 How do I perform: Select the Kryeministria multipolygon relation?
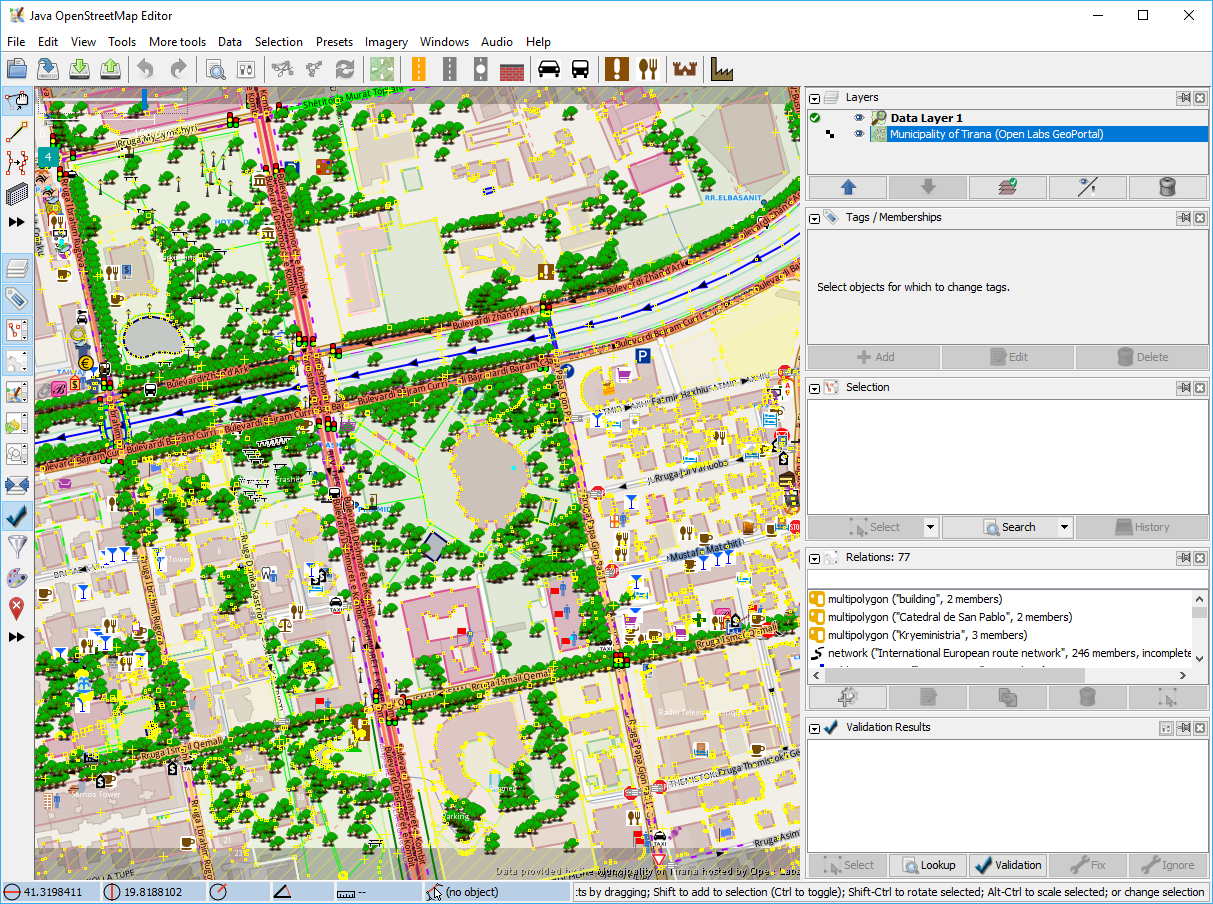(x=926, y=635)
